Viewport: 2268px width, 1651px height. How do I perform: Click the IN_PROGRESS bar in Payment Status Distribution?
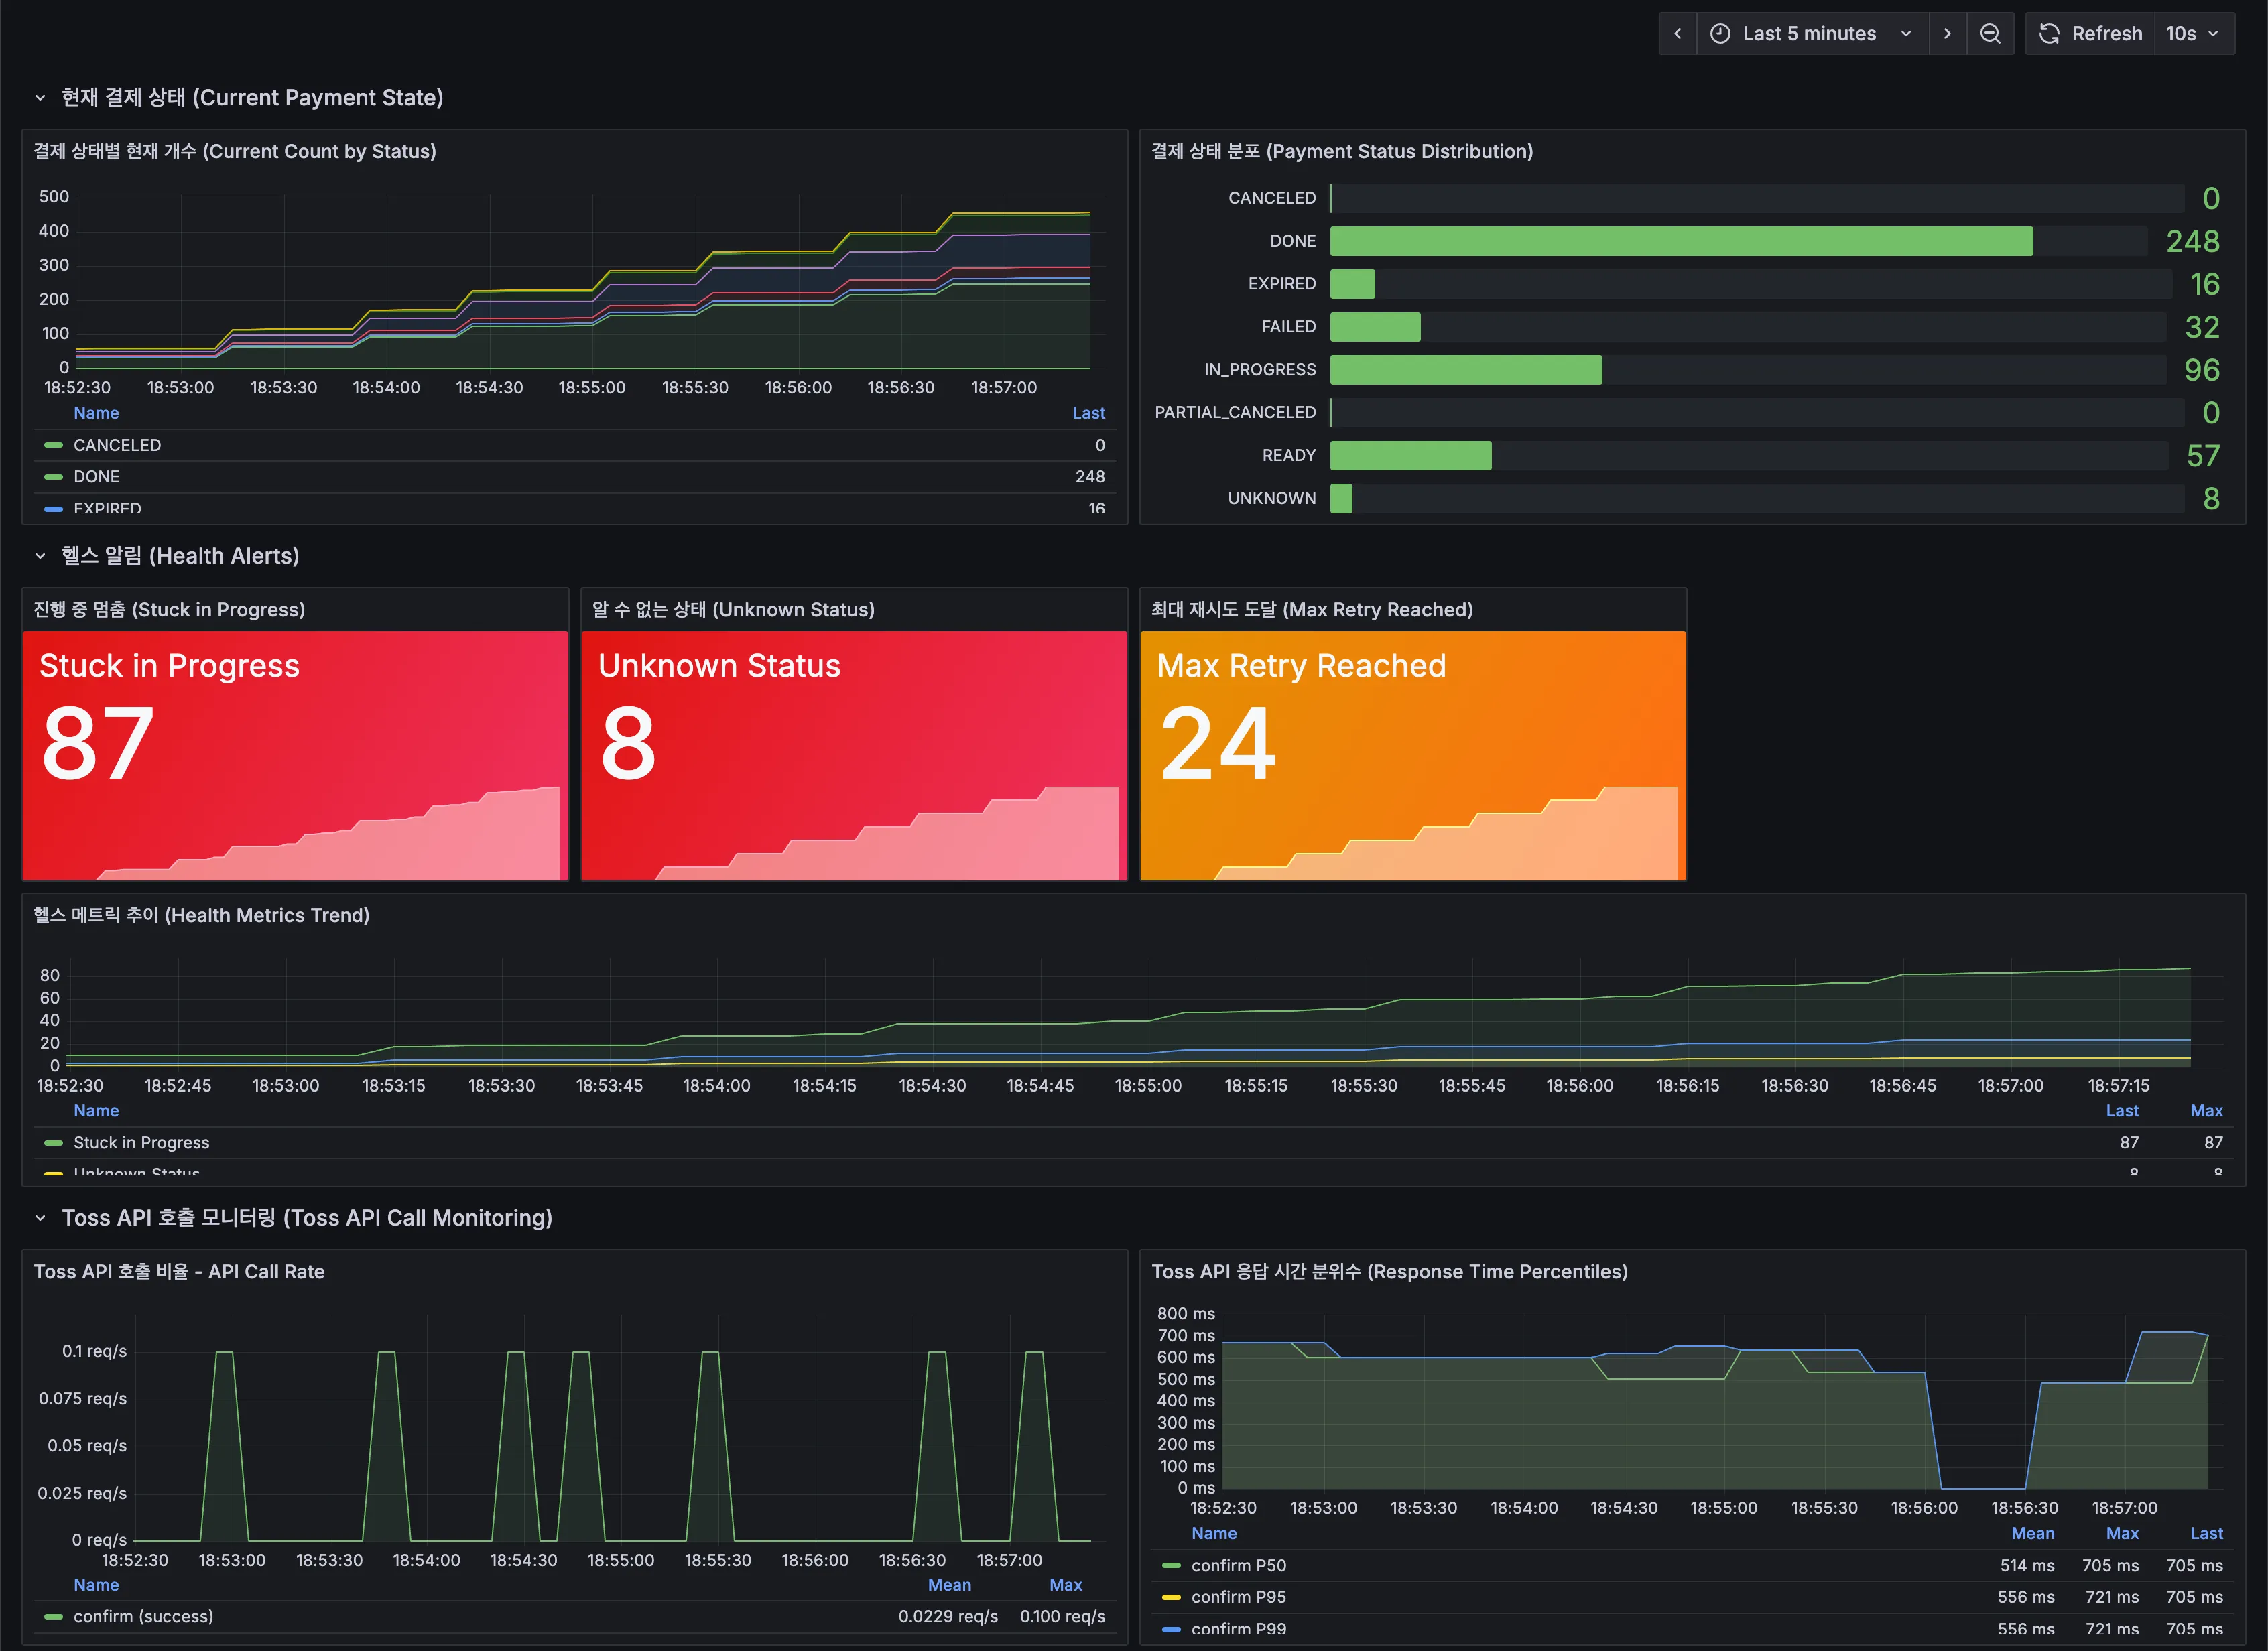1465,370
